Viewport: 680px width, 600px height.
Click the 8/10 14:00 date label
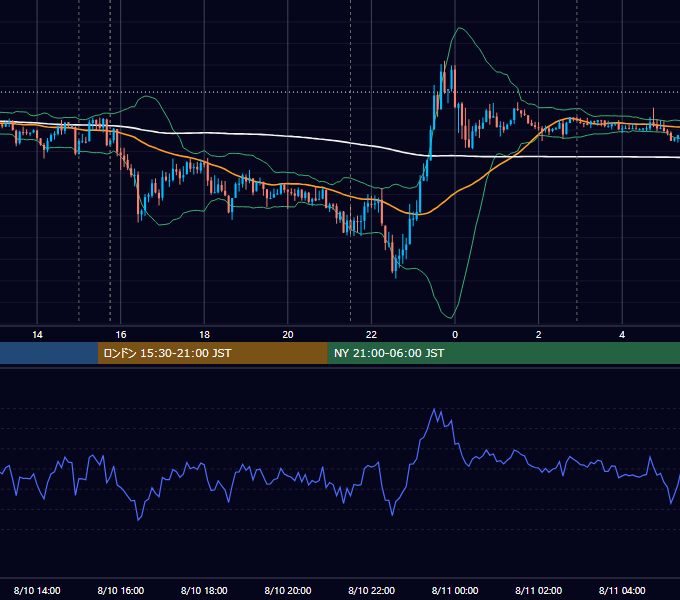pos(37,590)
